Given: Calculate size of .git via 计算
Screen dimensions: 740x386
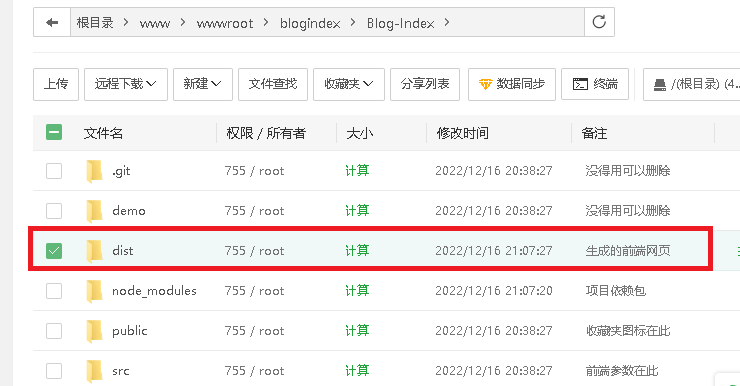Looking at the screenshot, I should click(357, 171).
